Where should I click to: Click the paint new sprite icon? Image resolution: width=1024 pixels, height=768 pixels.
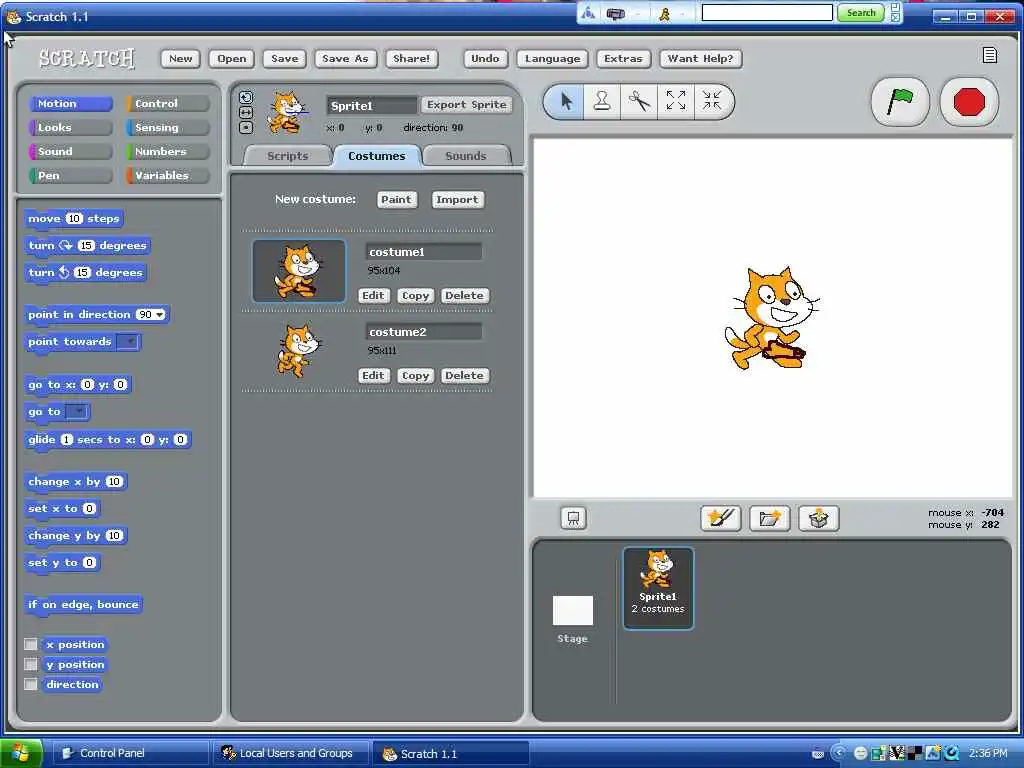click(720, 519)
